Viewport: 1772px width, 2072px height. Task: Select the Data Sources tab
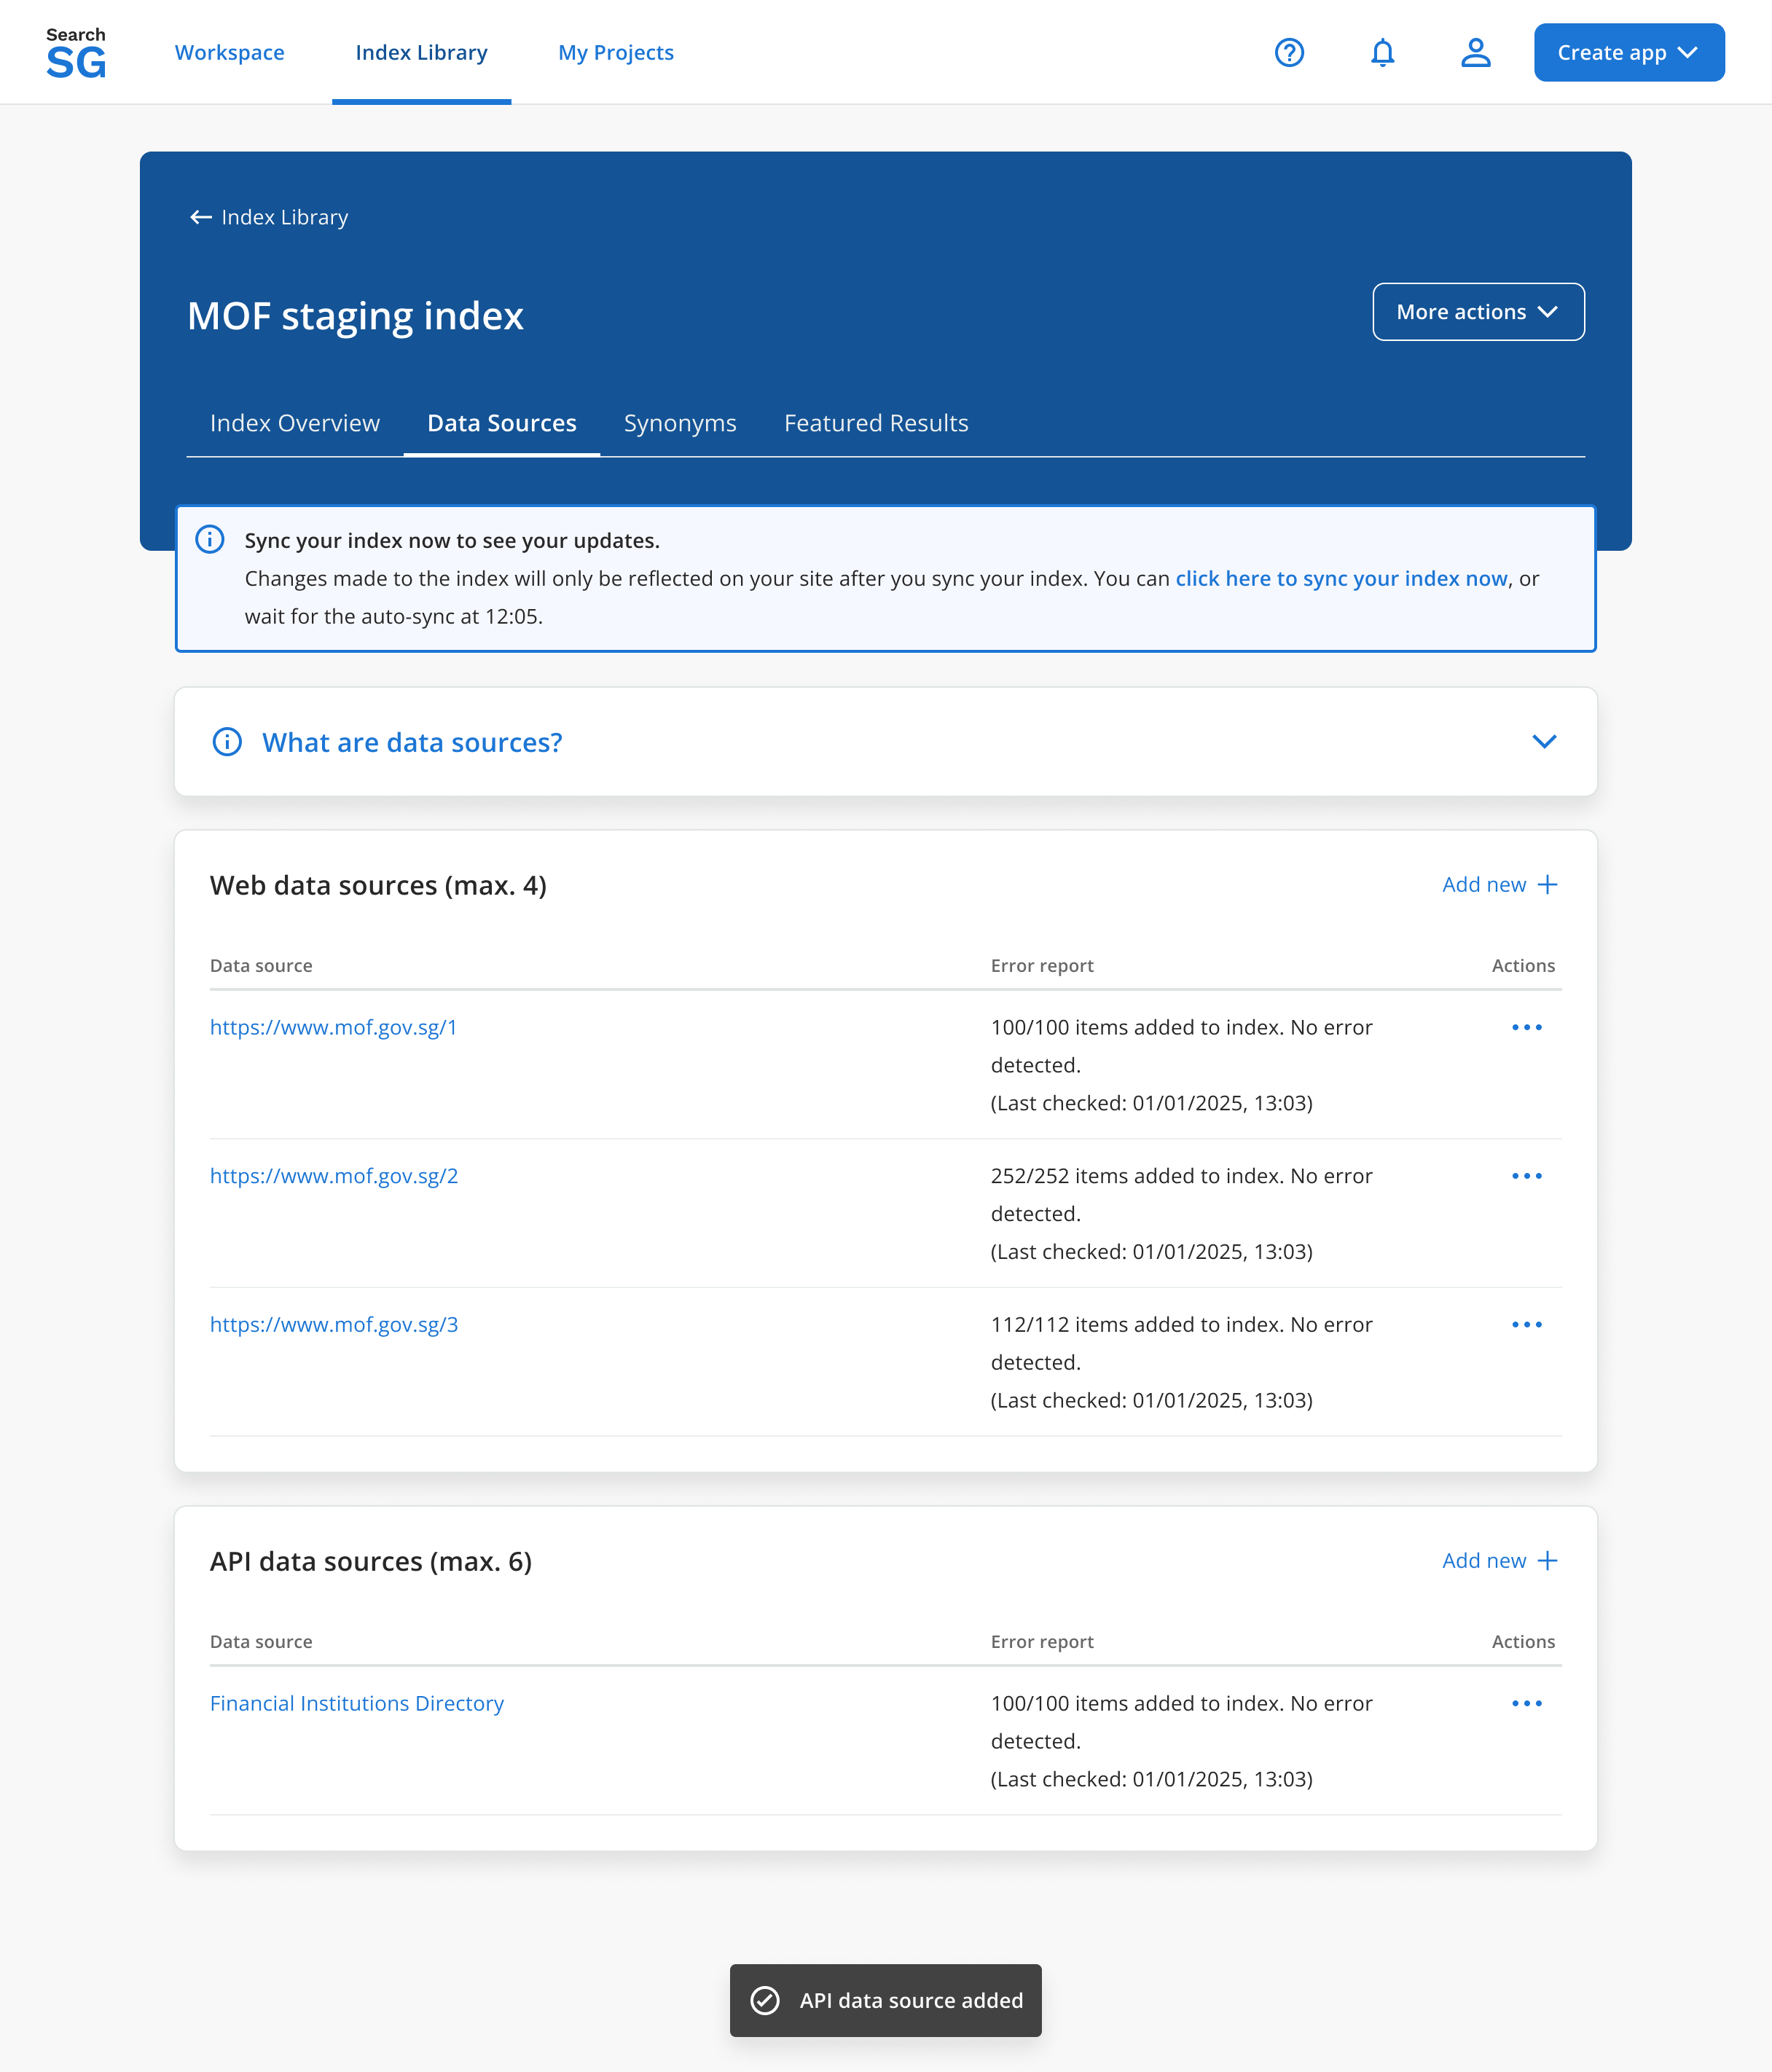pos(501,423)
